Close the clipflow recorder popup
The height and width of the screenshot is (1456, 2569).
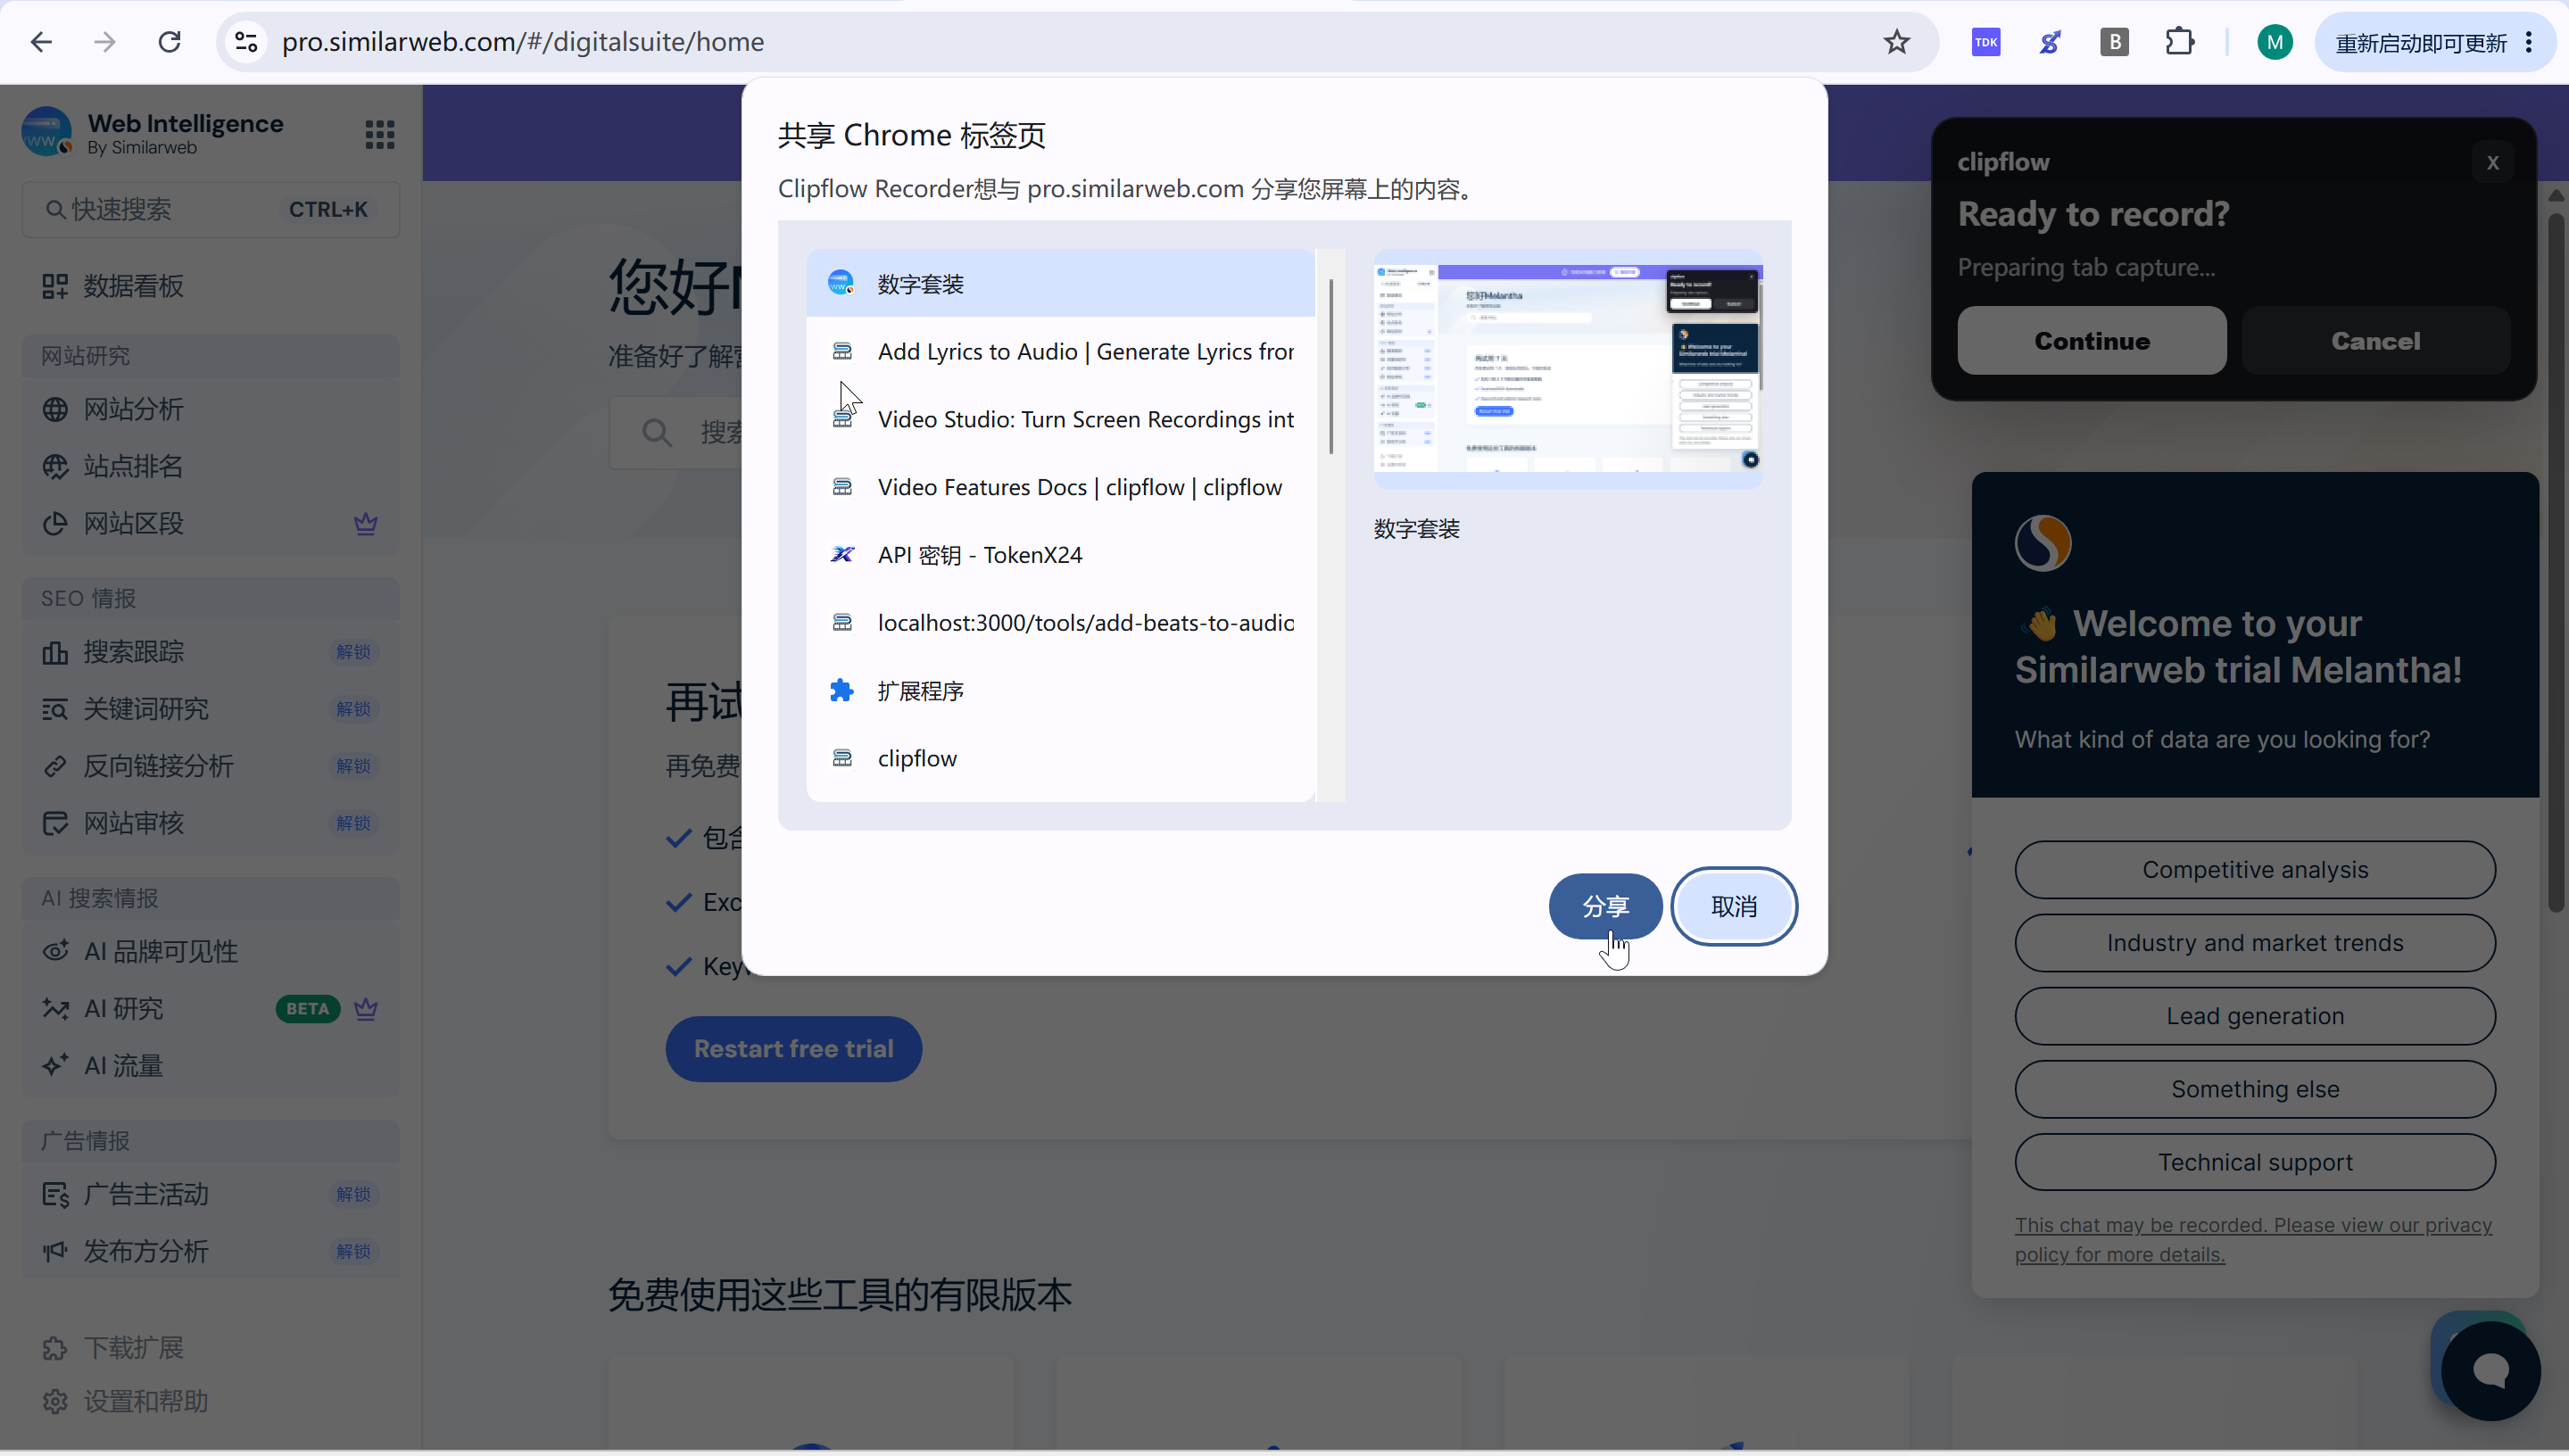click(2492, 162)
